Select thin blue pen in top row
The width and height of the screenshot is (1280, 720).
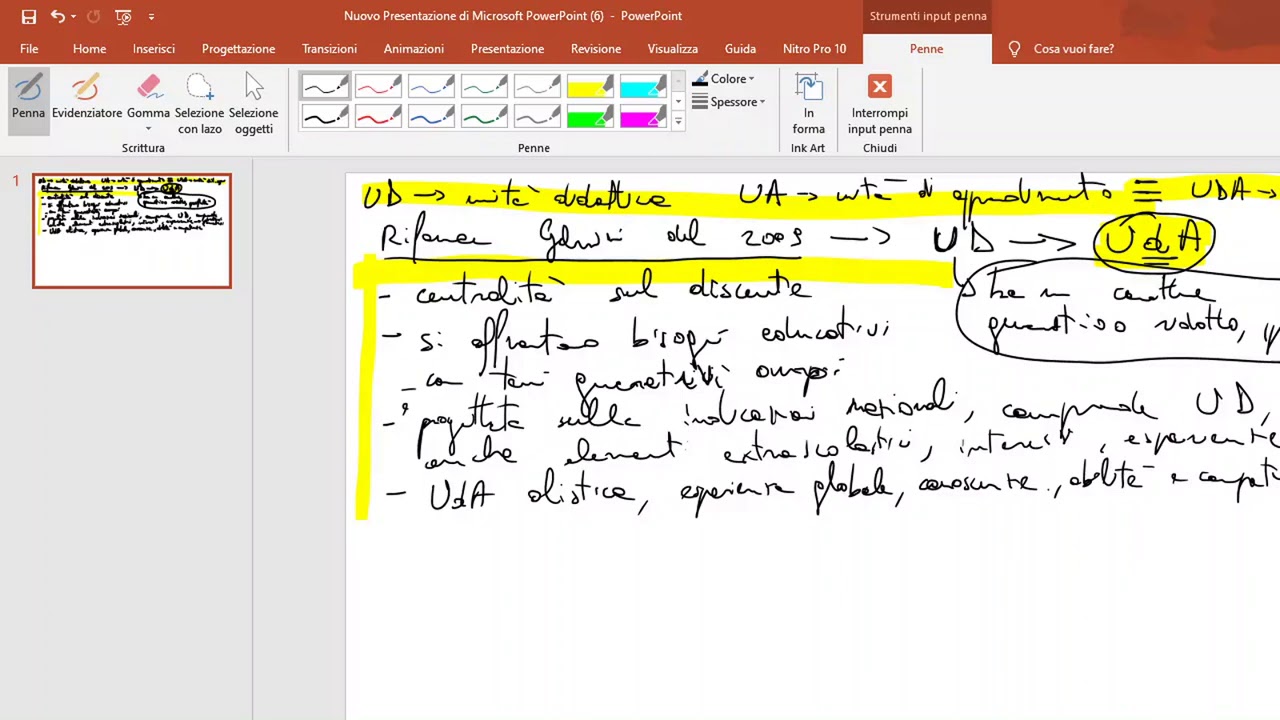431,87
